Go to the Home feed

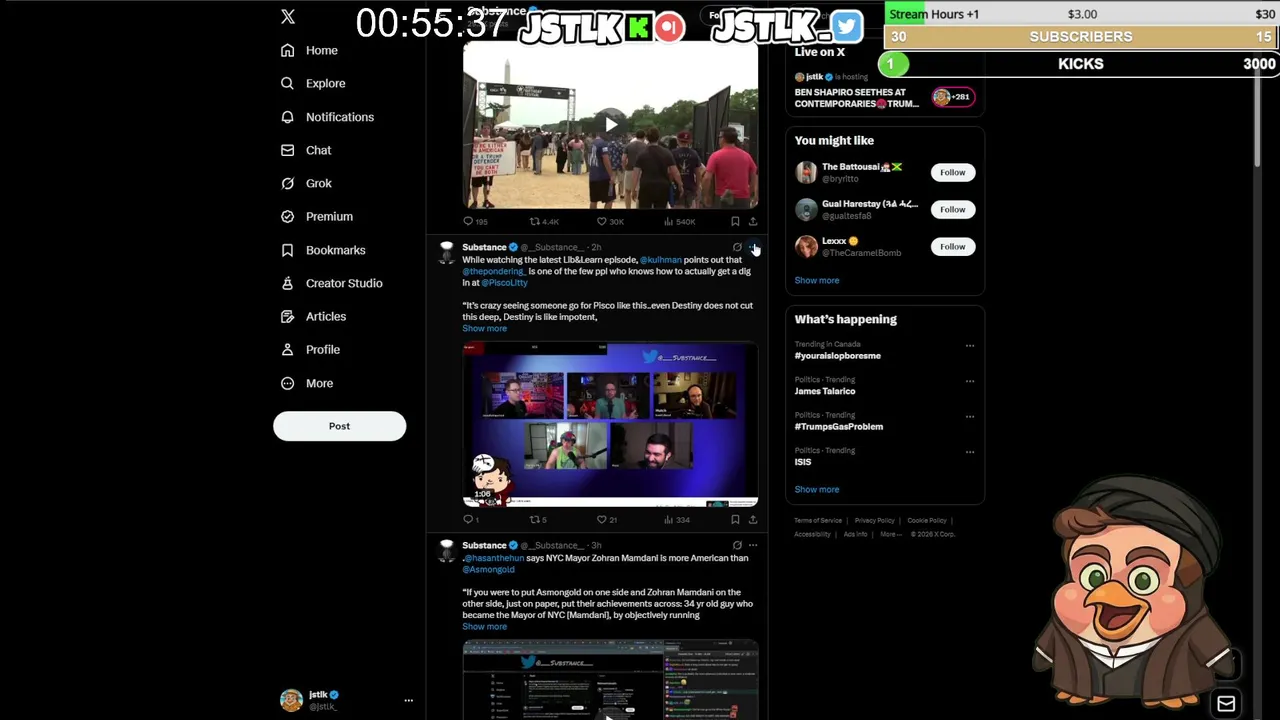[x=310, y=50]
